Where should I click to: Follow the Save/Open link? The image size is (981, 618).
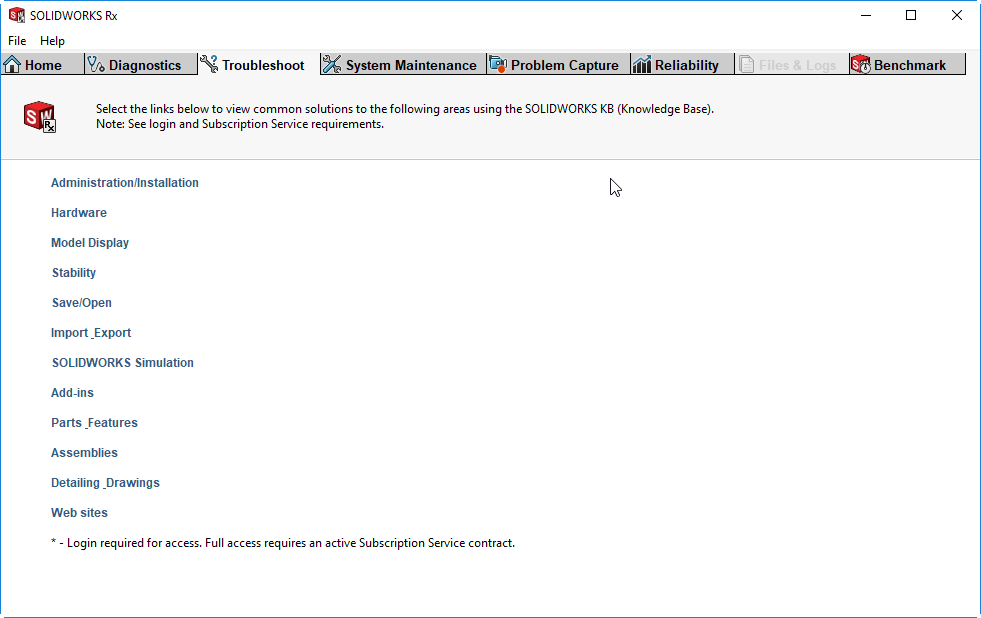(x=81, y=303)
